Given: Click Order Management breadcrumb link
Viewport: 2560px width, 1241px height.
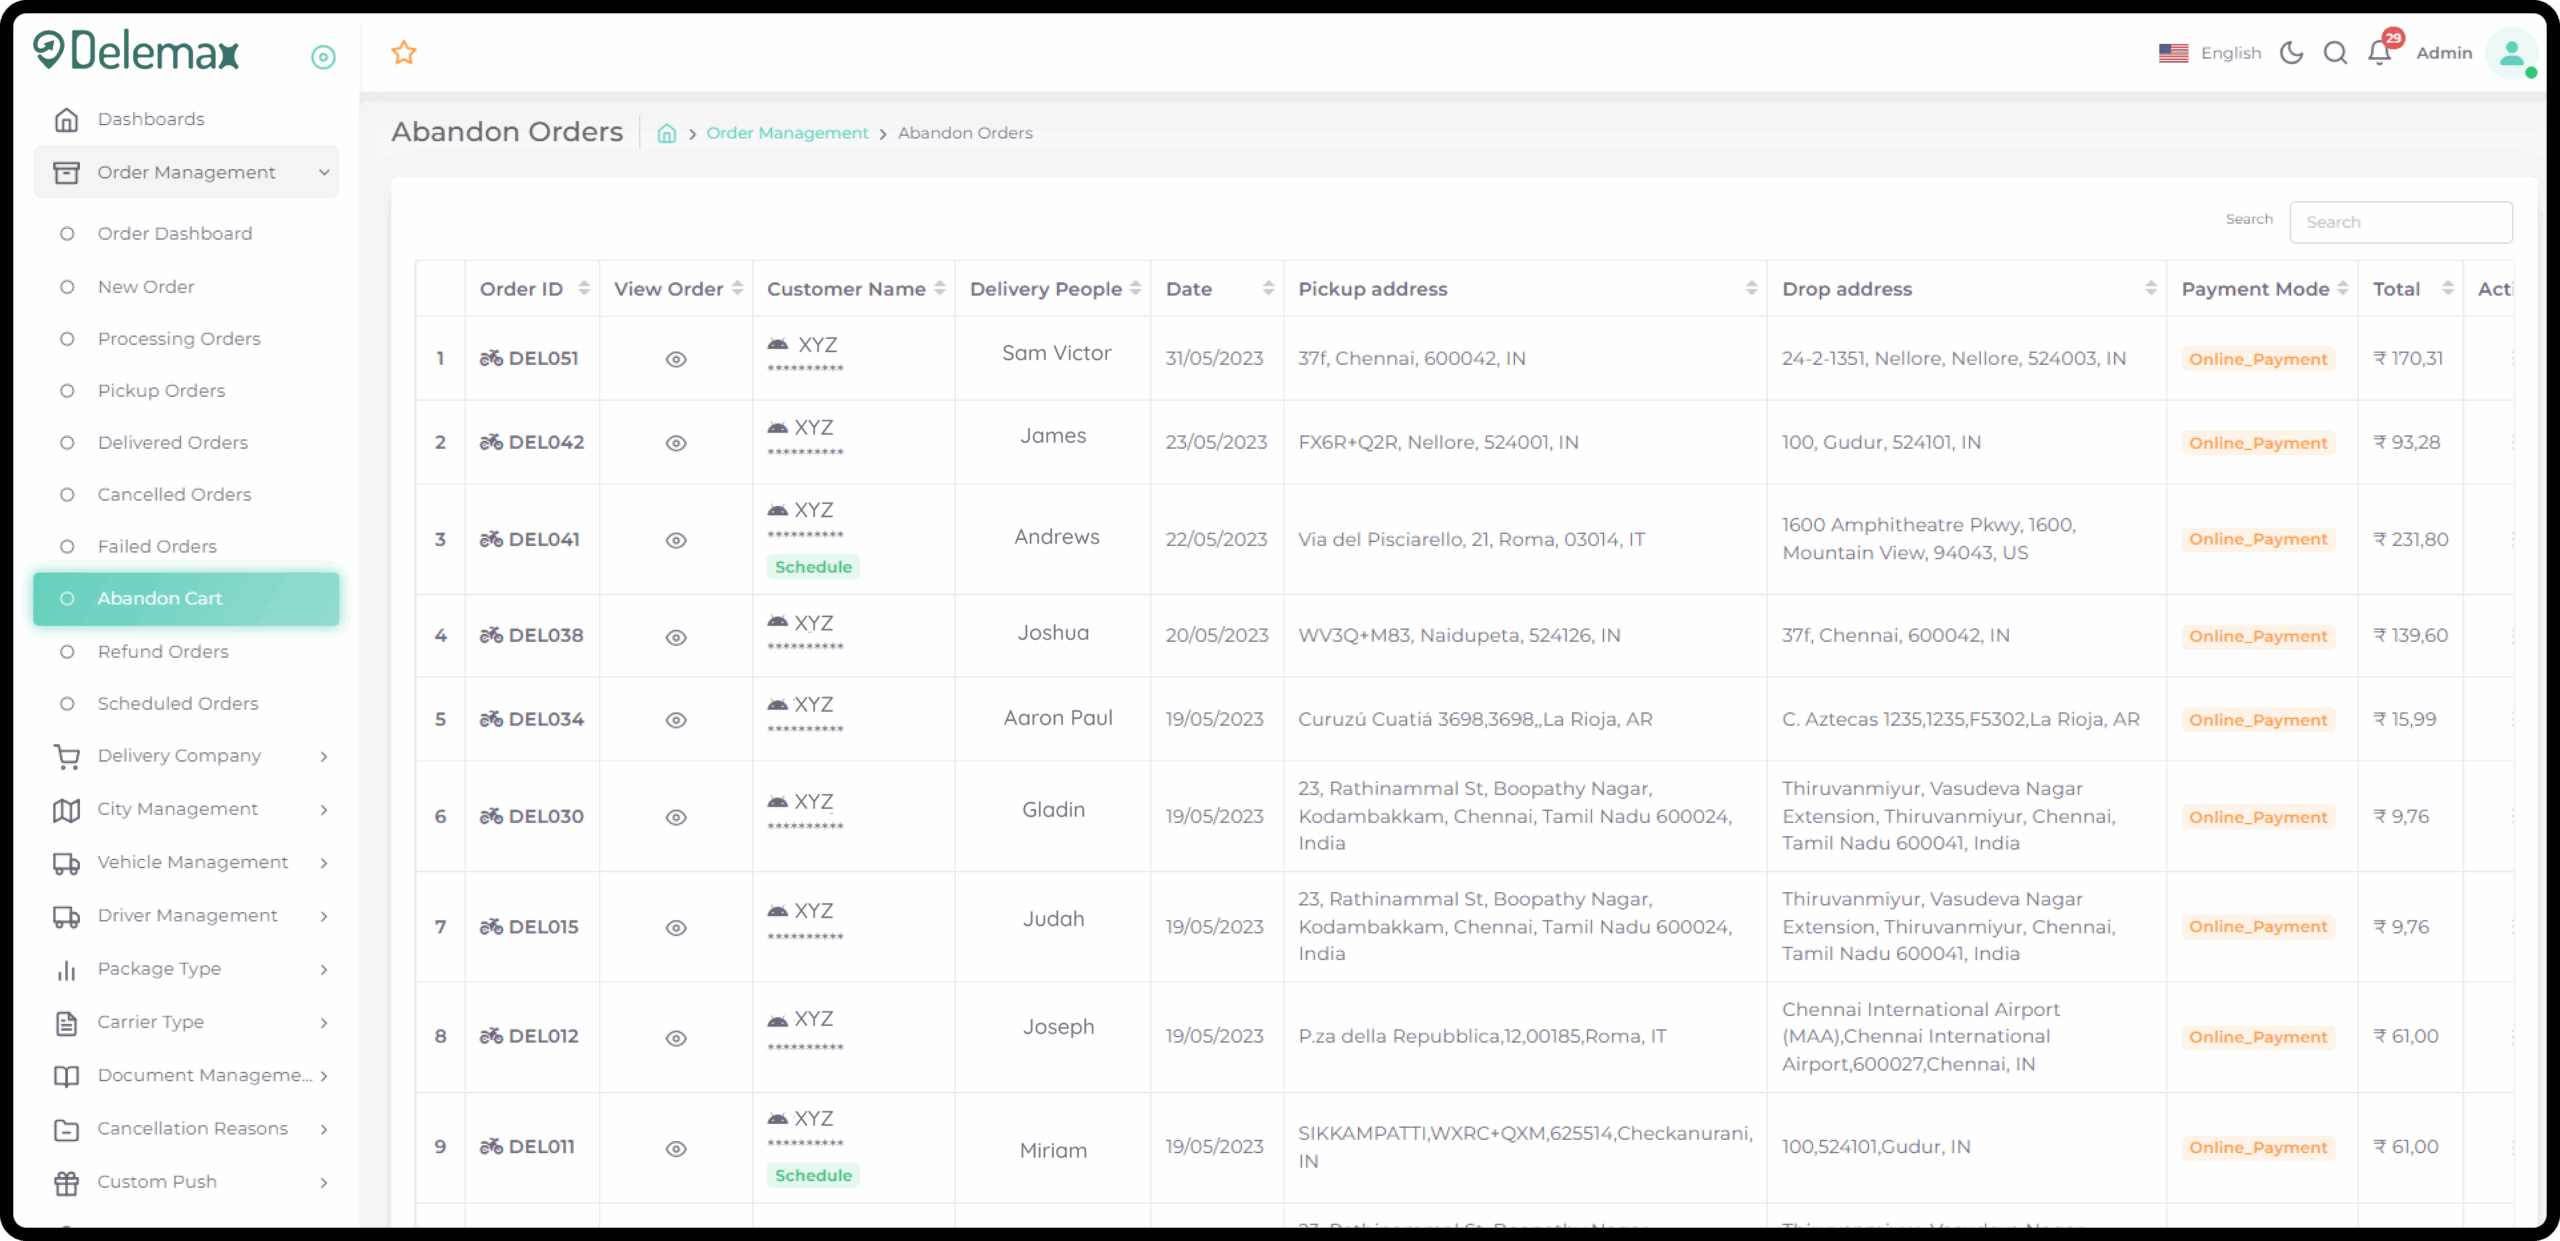Looking at the screenshot, I should (787, 133).
